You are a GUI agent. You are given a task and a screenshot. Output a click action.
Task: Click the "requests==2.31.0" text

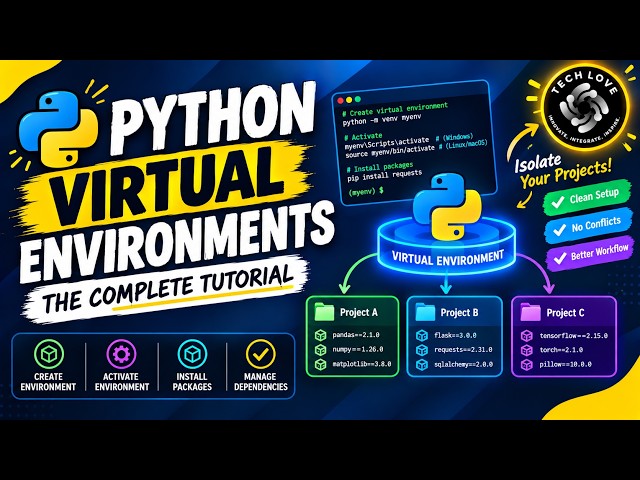point(463,350)
